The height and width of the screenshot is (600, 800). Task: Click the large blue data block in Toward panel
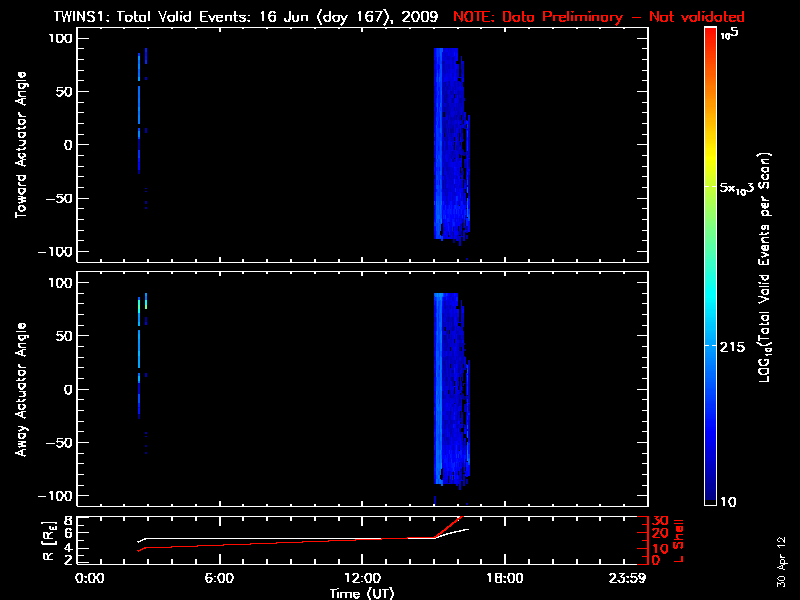[446, 145]
